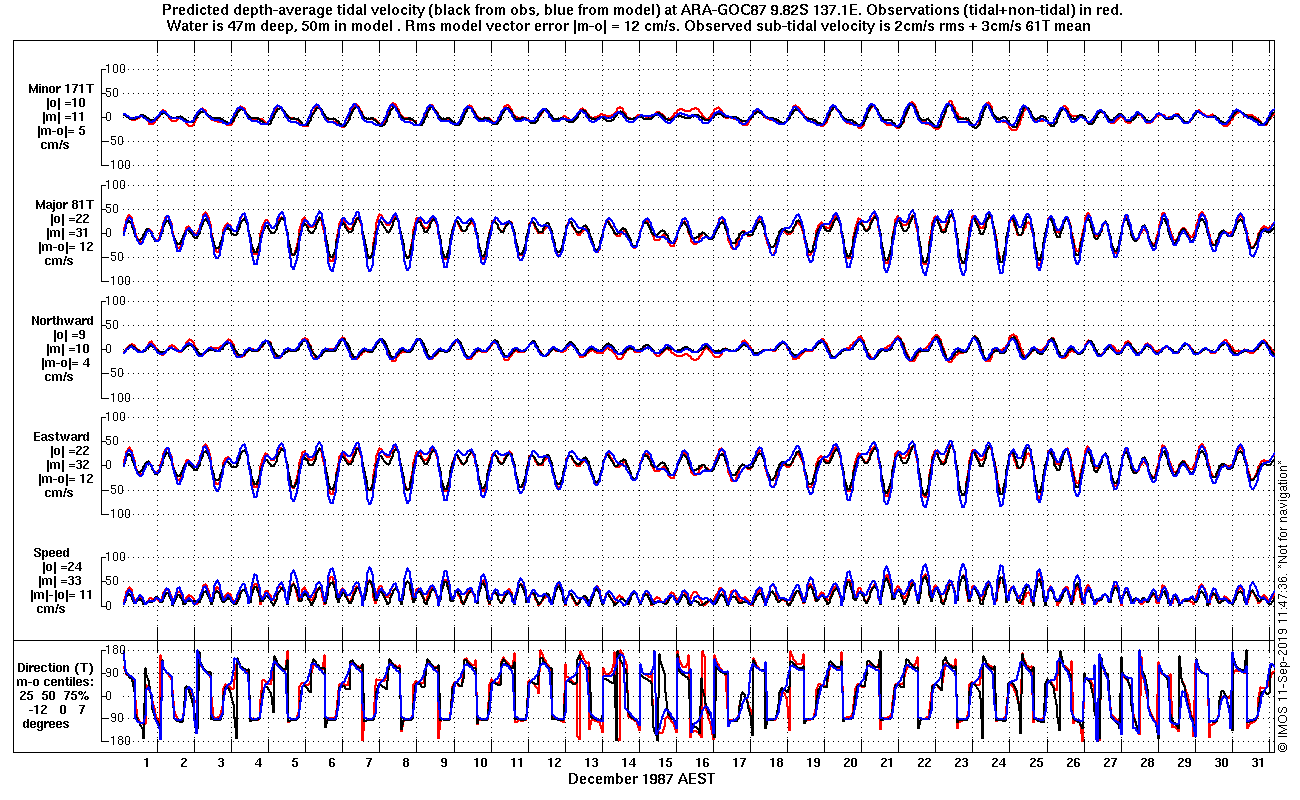Click day label 18 on the date axis

(x=776, y=762)
